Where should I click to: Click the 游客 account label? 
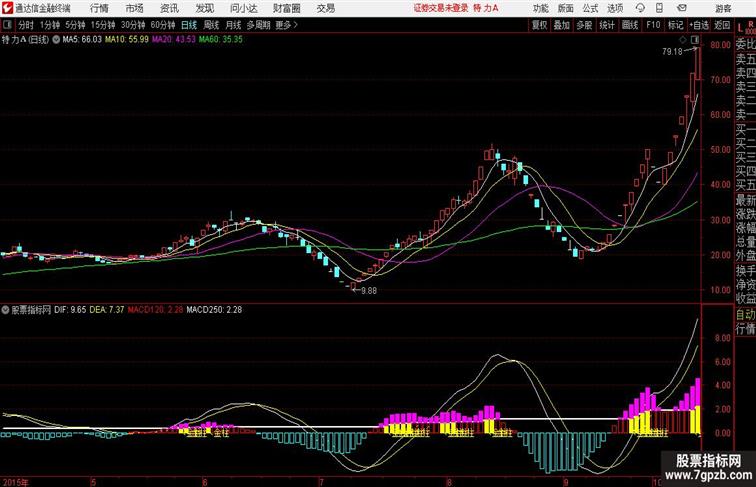(723, 8)
